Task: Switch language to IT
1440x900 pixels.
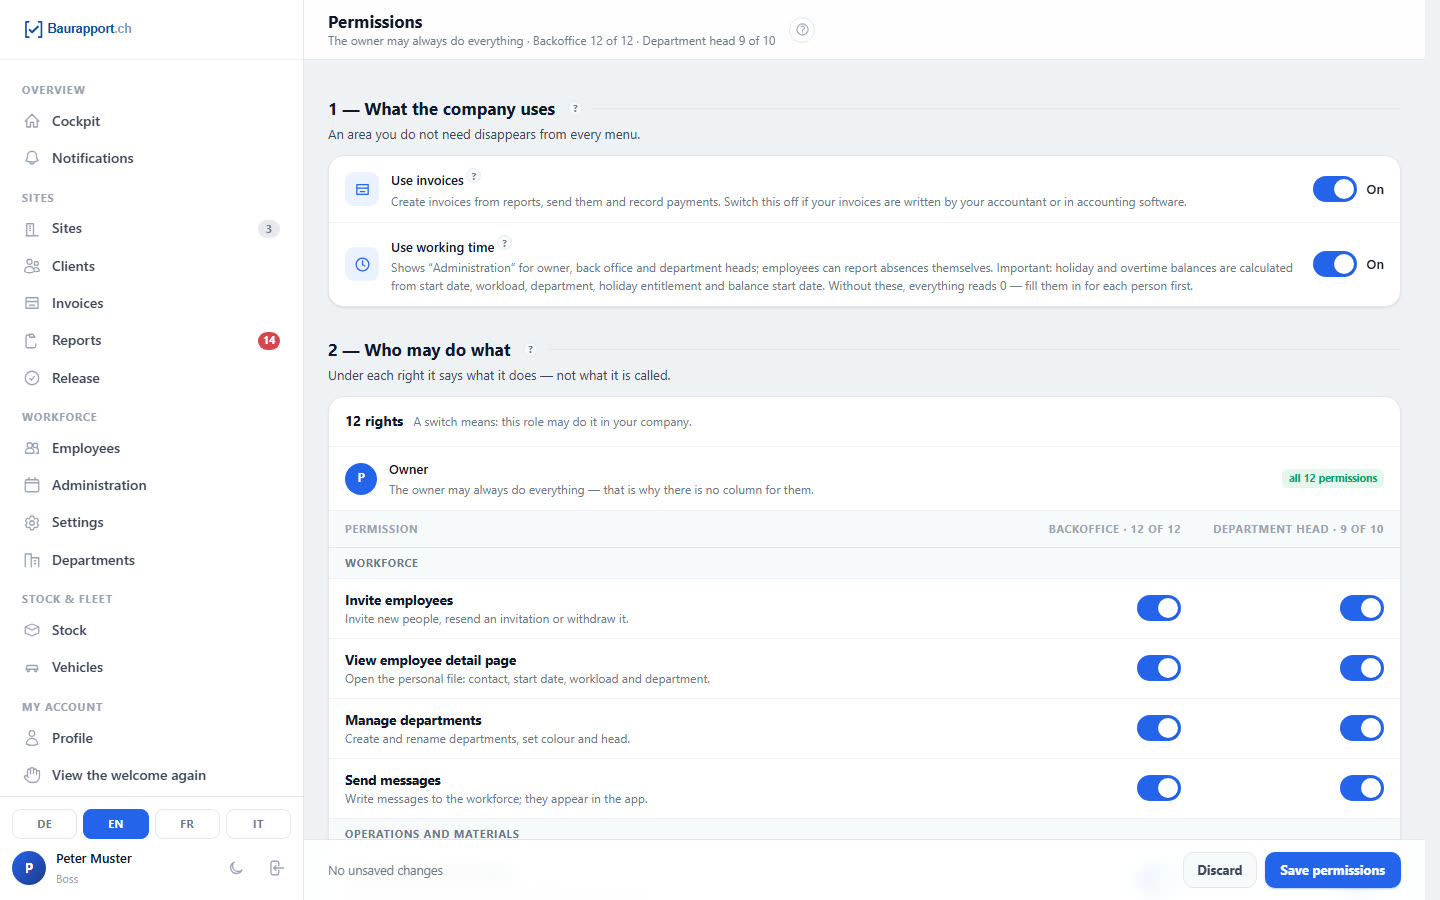Action: (x=258, y=824)
